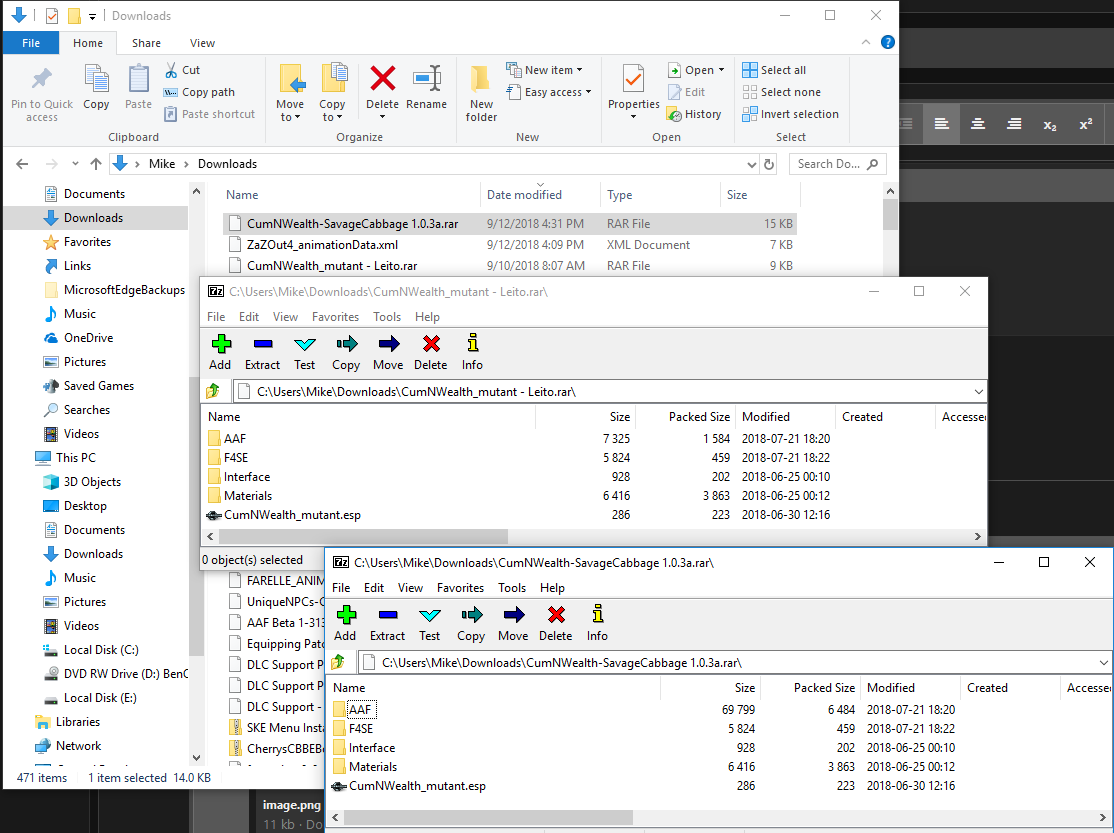
Task: Click Rename in Explorer ribbon
Action: tap(426, 87)
